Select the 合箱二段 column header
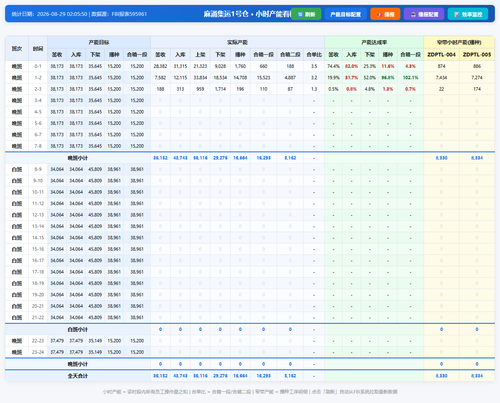 tap(290, 54)
